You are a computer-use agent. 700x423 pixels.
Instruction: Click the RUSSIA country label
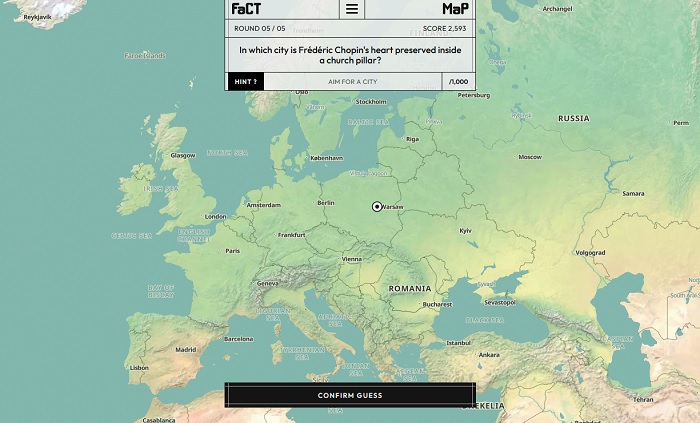pyautogui.click(x=574, y=118)
